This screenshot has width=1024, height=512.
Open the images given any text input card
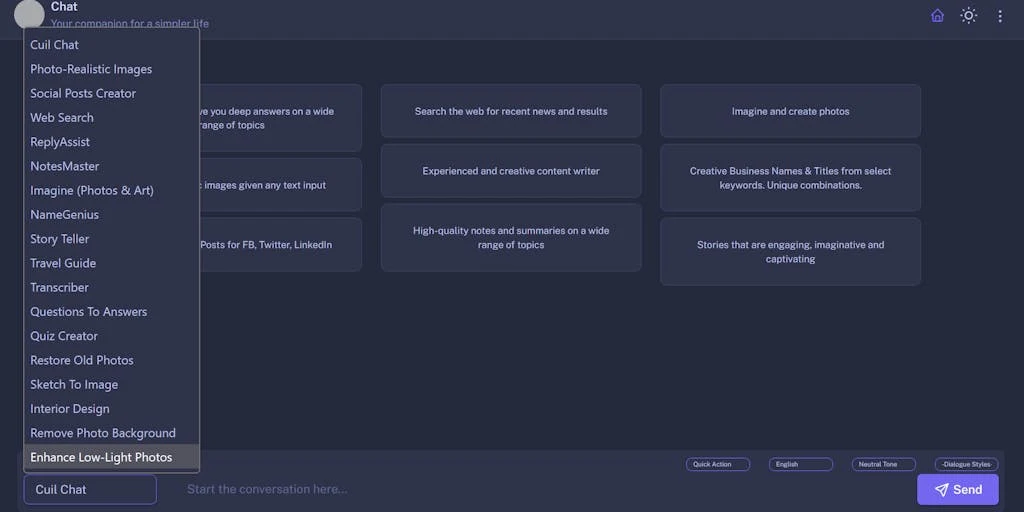coord(281,185)
